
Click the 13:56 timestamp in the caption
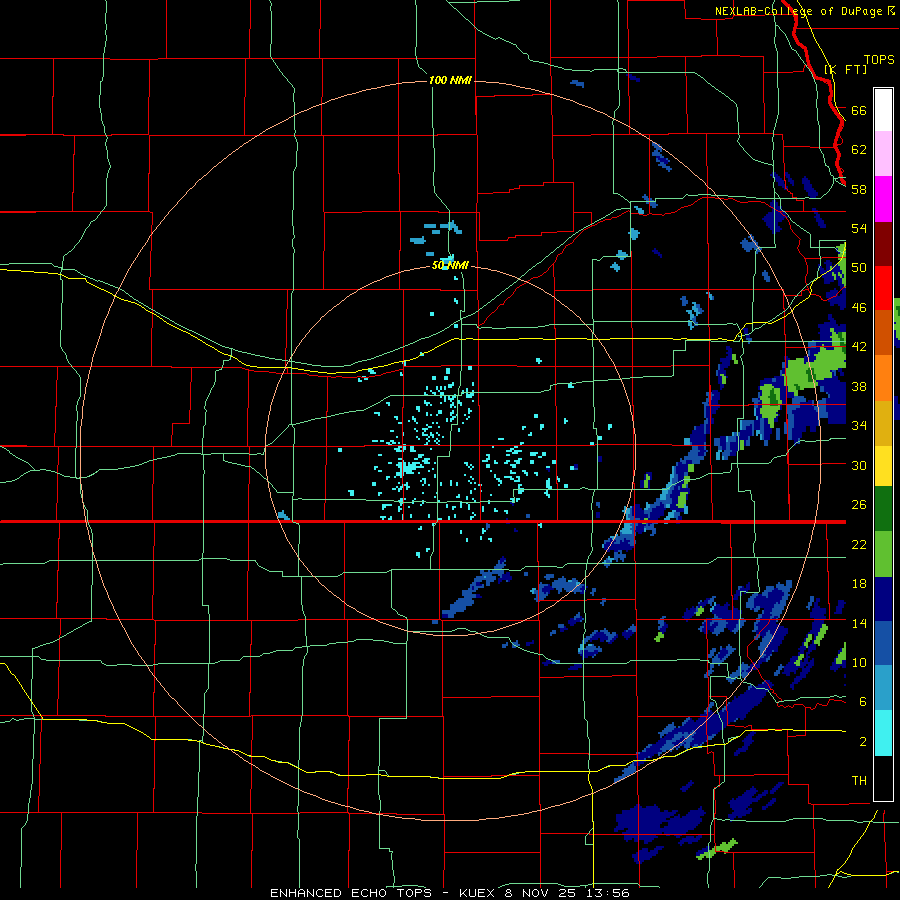pyautogui.click(x=608, y=893)
